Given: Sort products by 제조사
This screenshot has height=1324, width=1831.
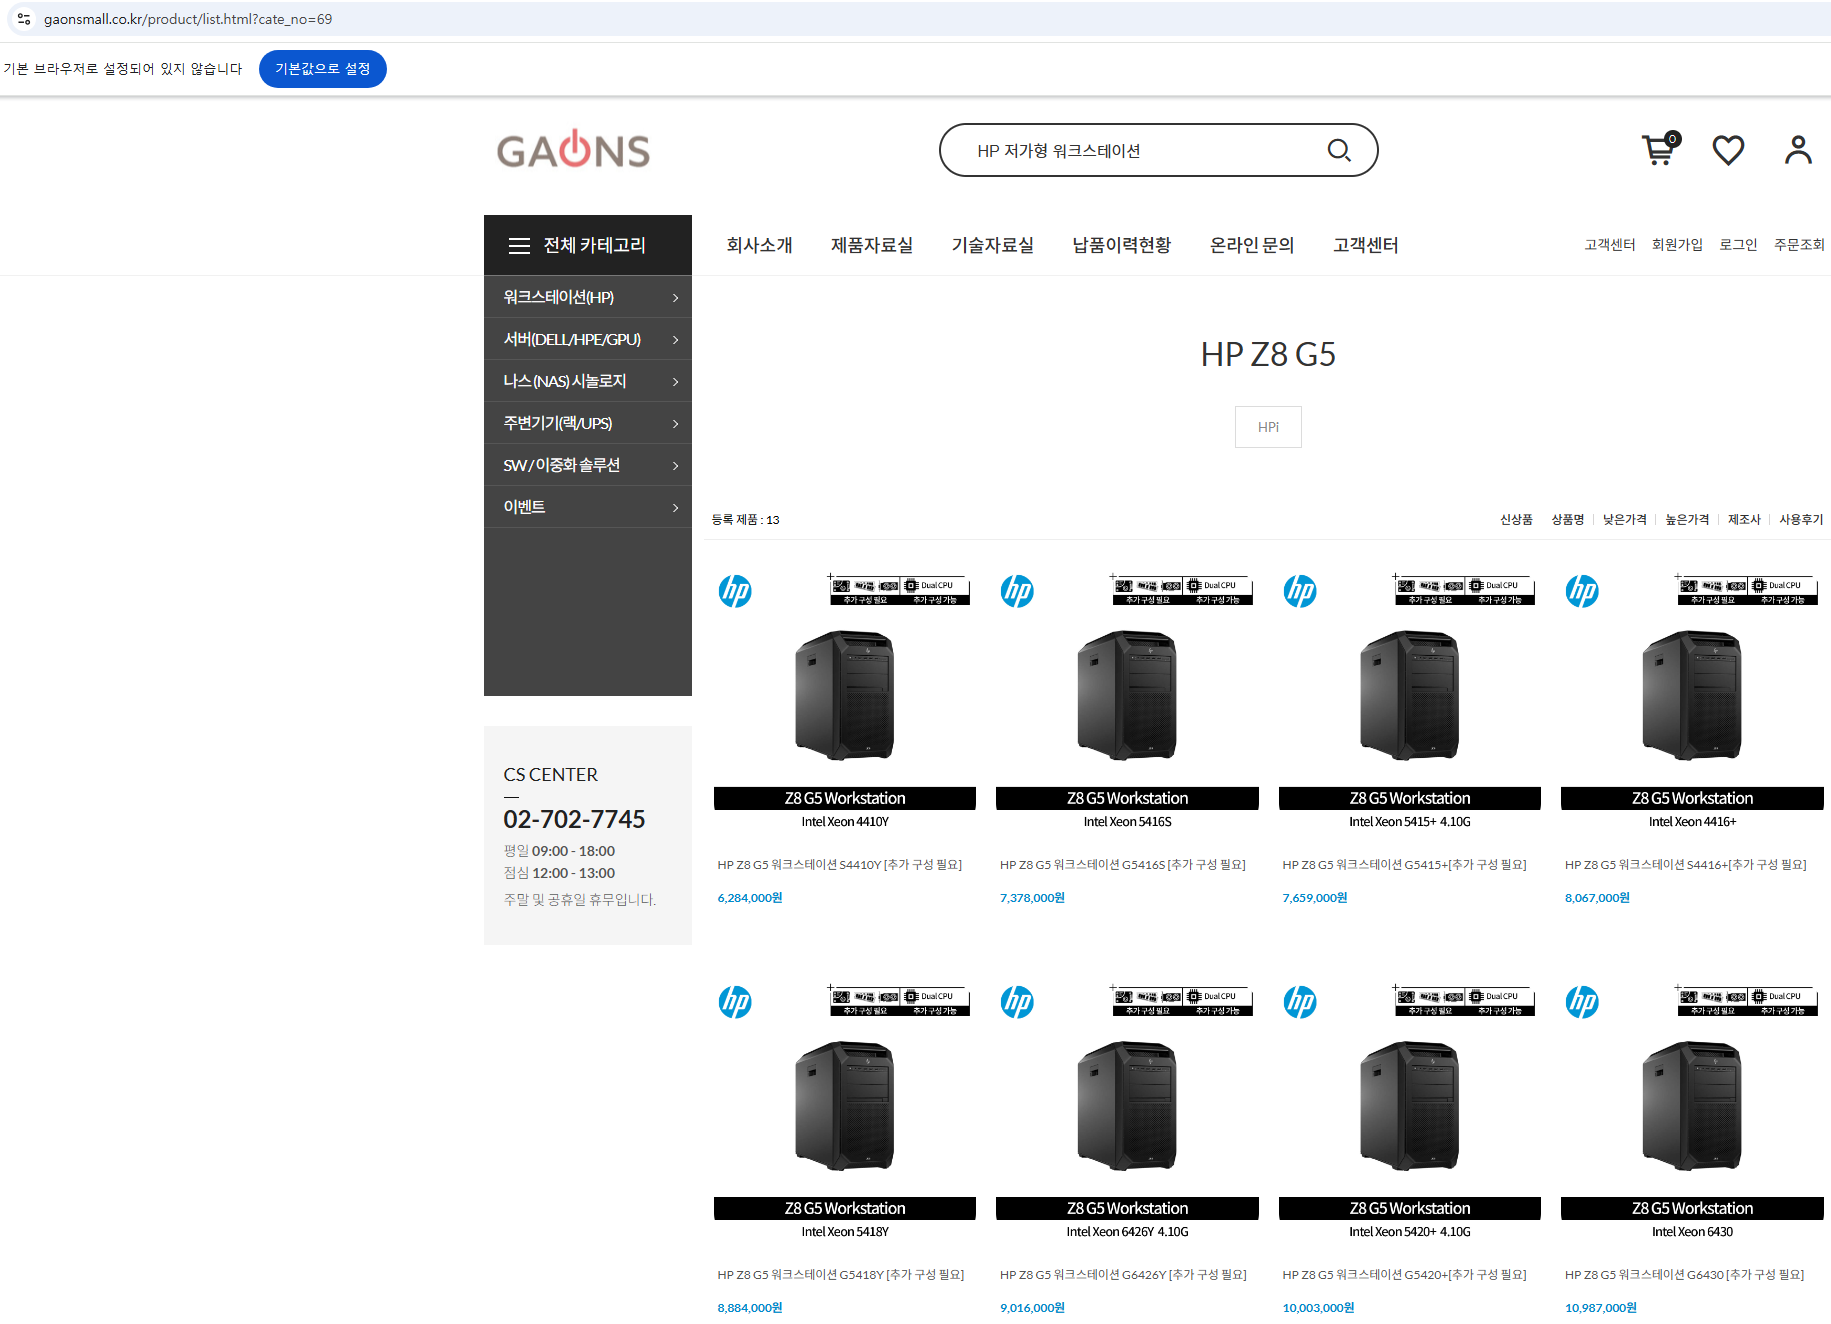Looking at the screenshot, I should [x=1744, y=520].
